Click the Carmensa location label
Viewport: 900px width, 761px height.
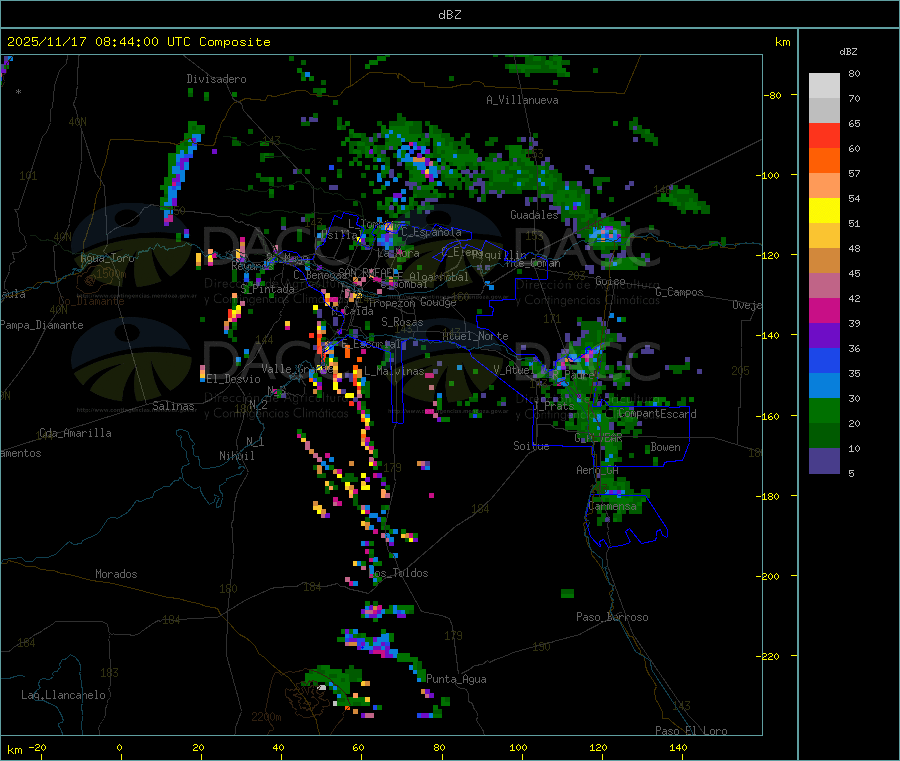612,507
